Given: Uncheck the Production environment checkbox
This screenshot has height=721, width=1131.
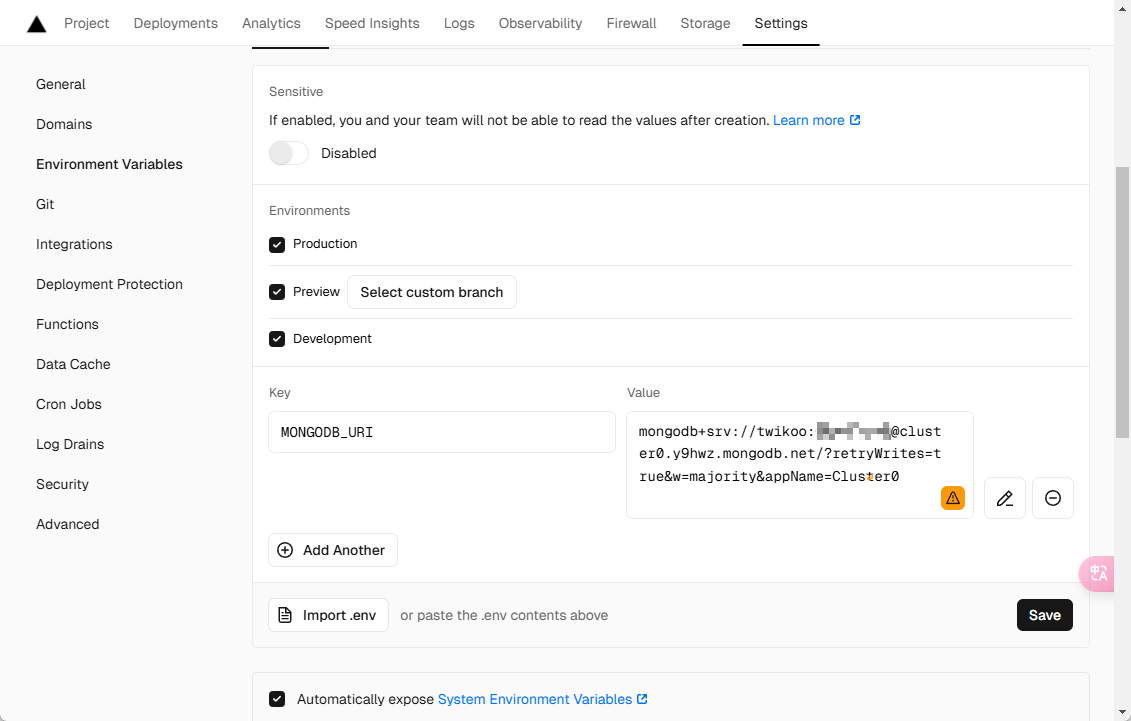Looking at the screenshot, I should (277, 244).
